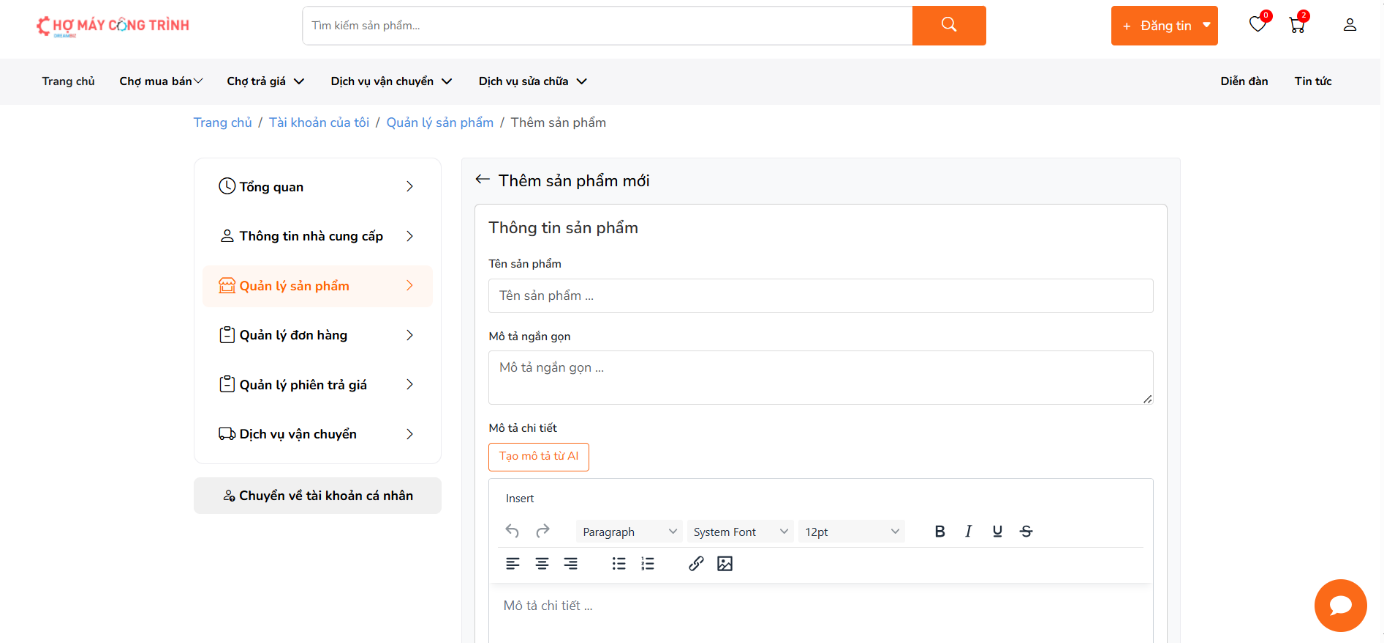Image resolution: width=1384 pixels, height=643 pixels.
Task: Insert a link using the link icon
Action: tap(696, 564)
